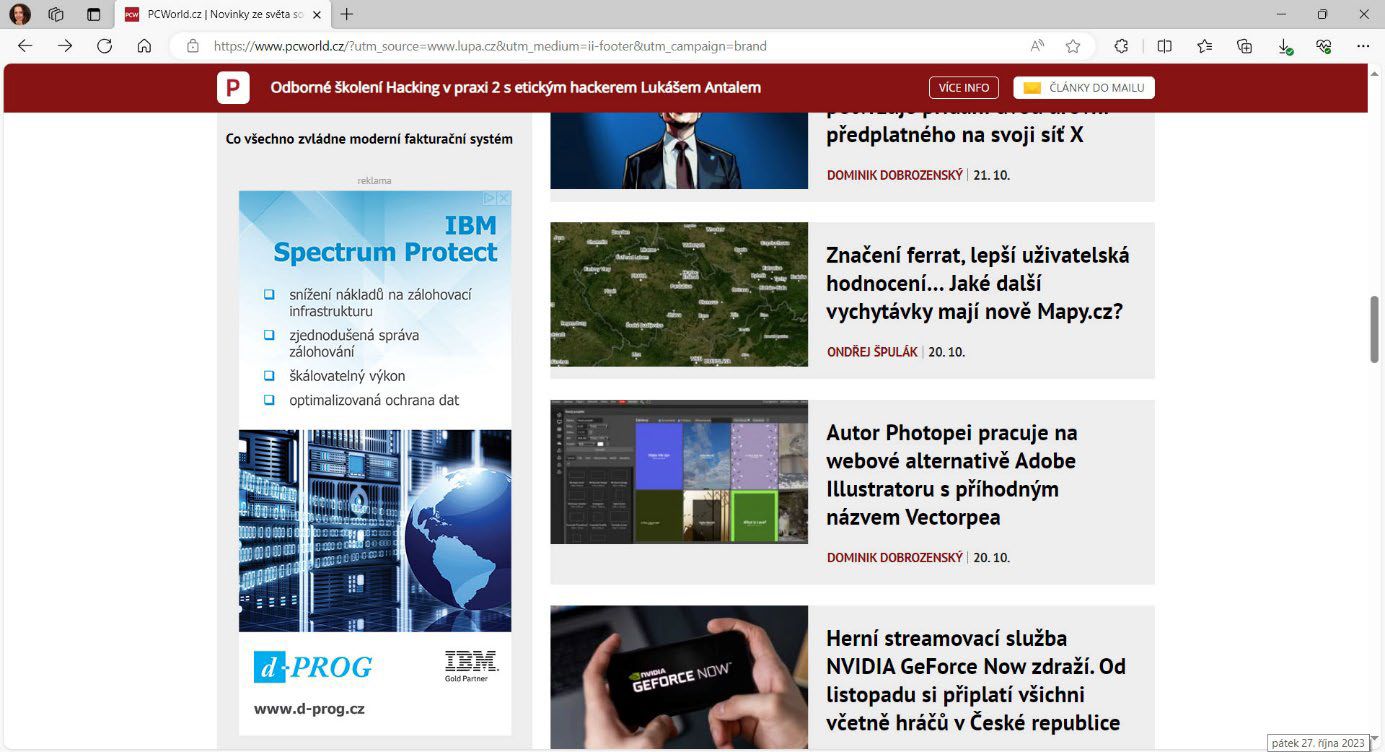The width and height of the screenshot is (1385, 752).
Task: Go to the browser home page
Action: coord(144,46)
